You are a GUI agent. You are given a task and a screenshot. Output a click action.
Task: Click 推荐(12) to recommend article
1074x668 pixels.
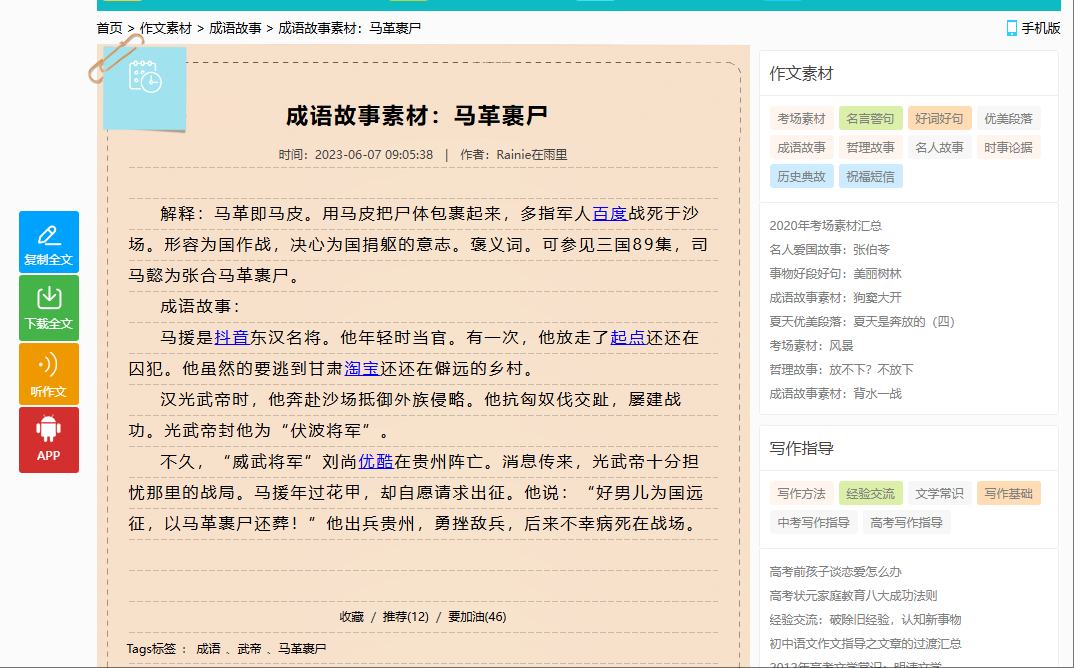pyautogui.click(x=405, y=617)
